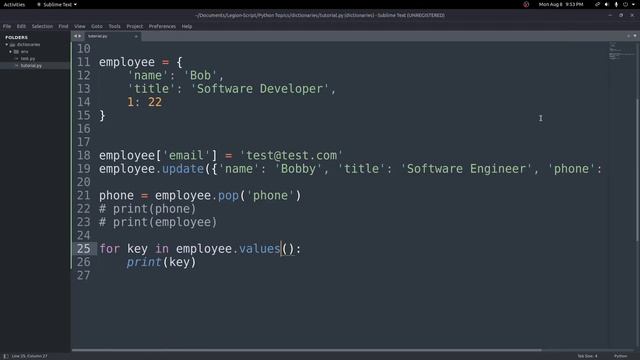640x360 pixels.
Task: Open the clock Mon Aug 8 calendar
Action: (x=561, y=4)
